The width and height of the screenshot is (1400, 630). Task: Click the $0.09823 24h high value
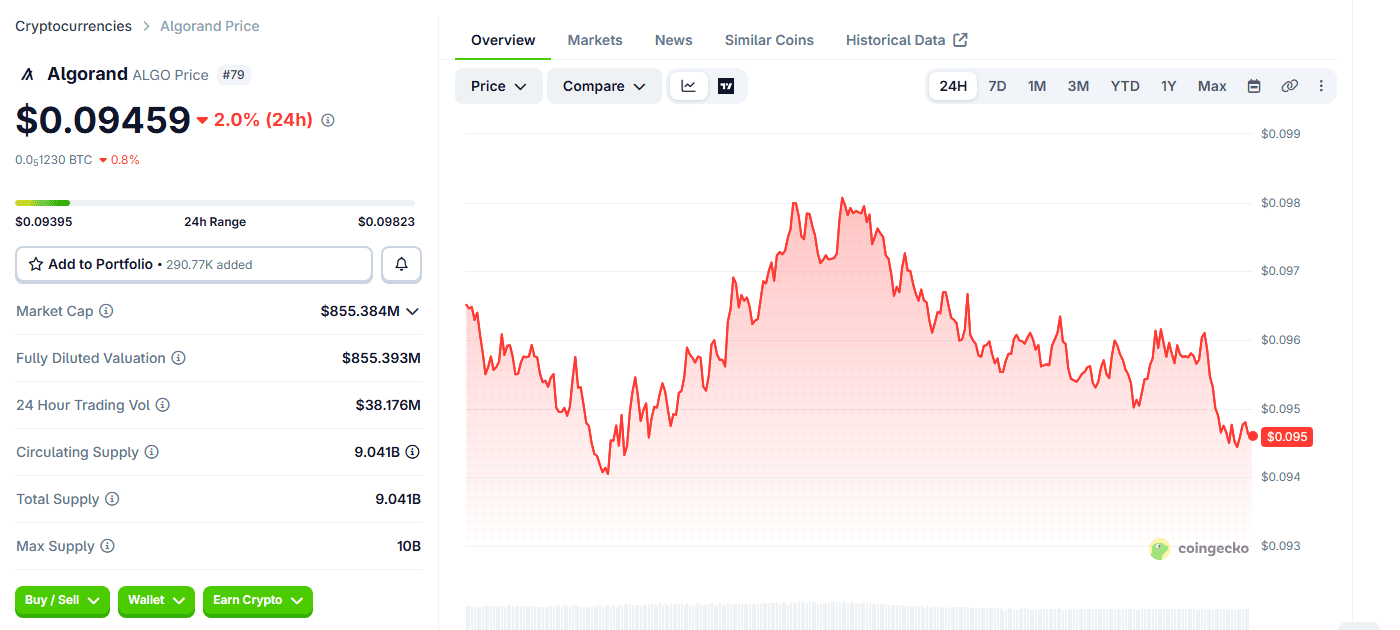tap(386, 222)
